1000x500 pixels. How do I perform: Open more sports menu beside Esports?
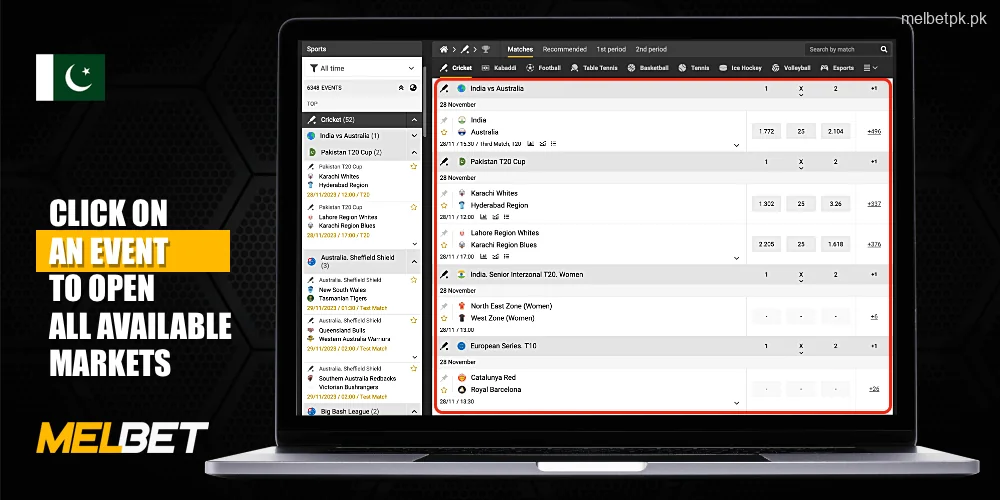point(870,68)
